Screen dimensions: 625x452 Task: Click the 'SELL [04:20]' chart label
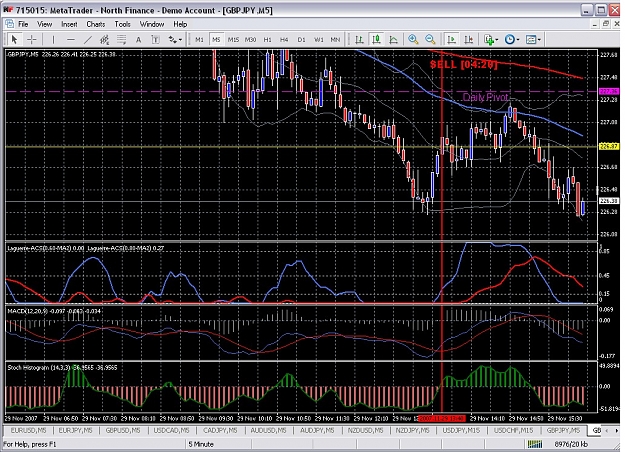coord(464,65)
